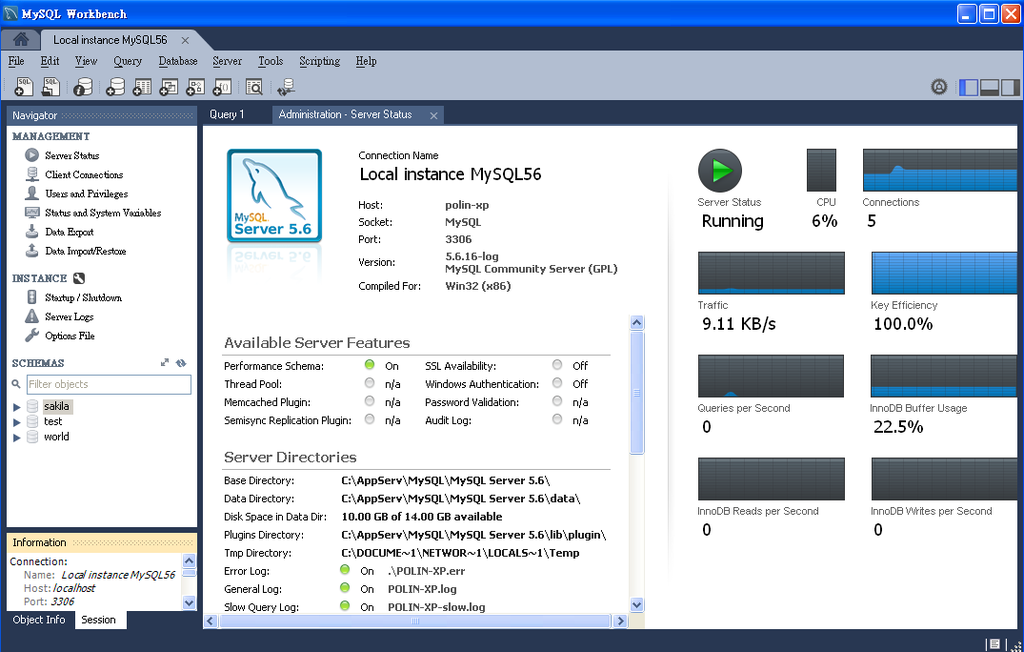Open Client Connections in Management

pos(84,175)
